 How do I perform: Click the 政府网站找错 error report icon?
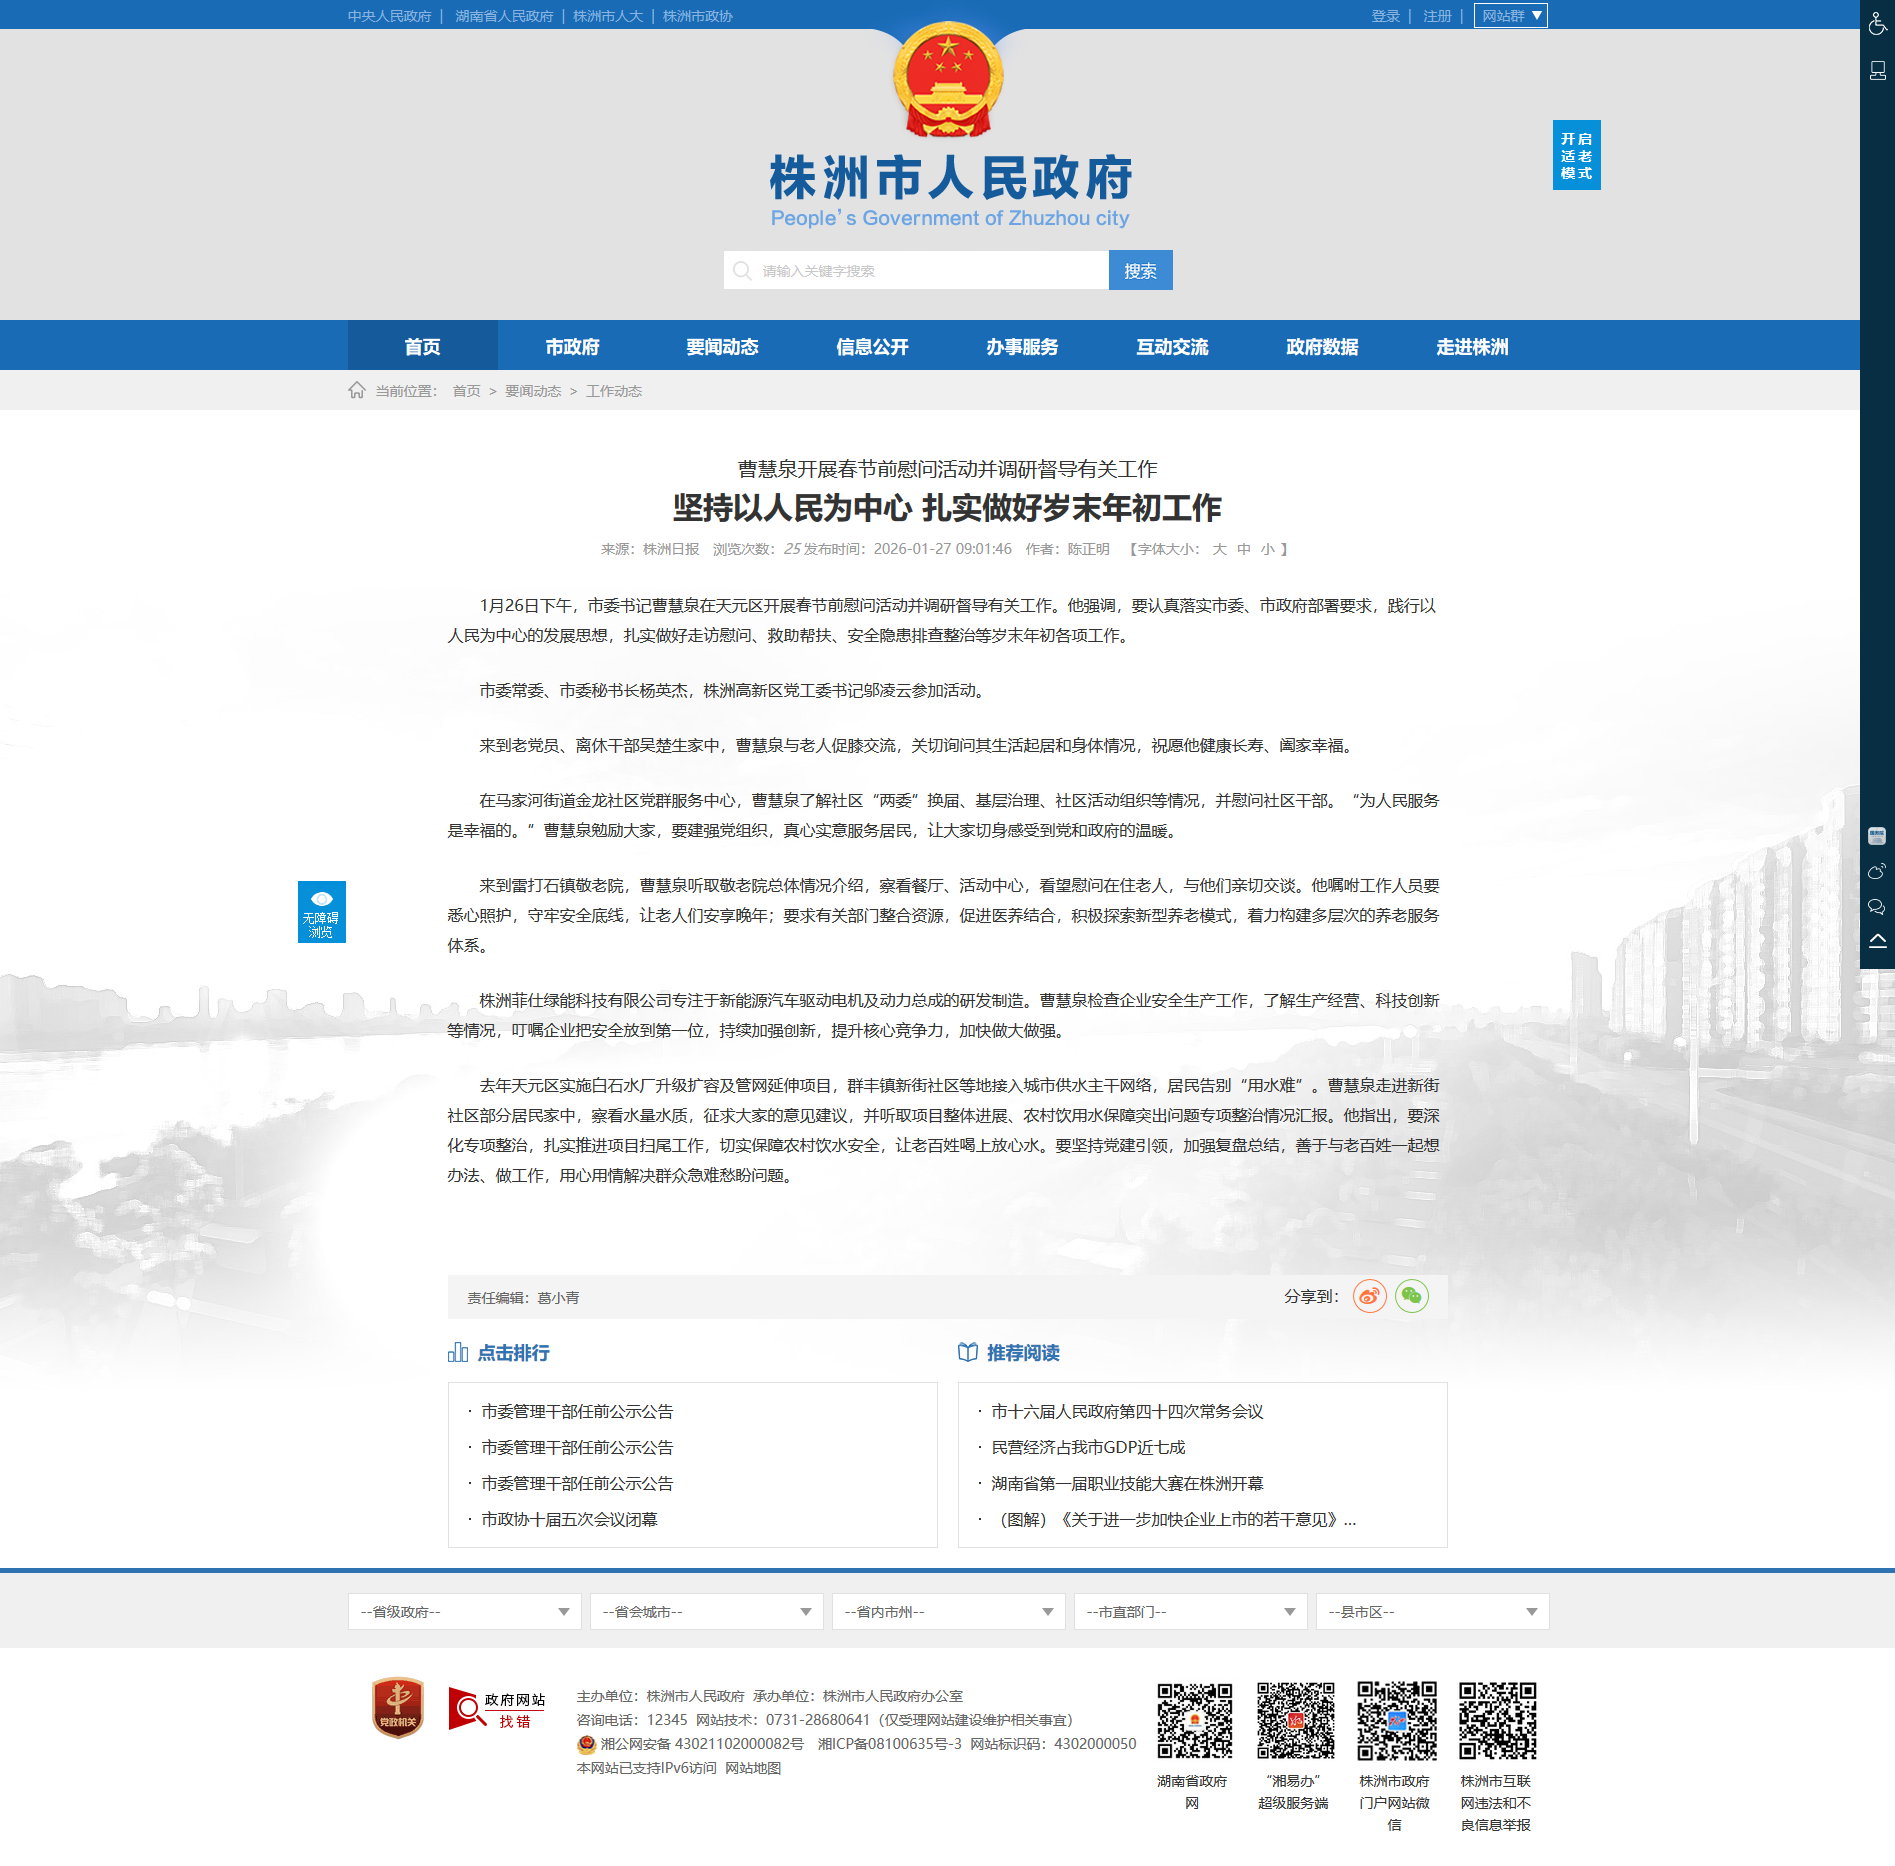pyautogui.click(x=497, y=1708)
